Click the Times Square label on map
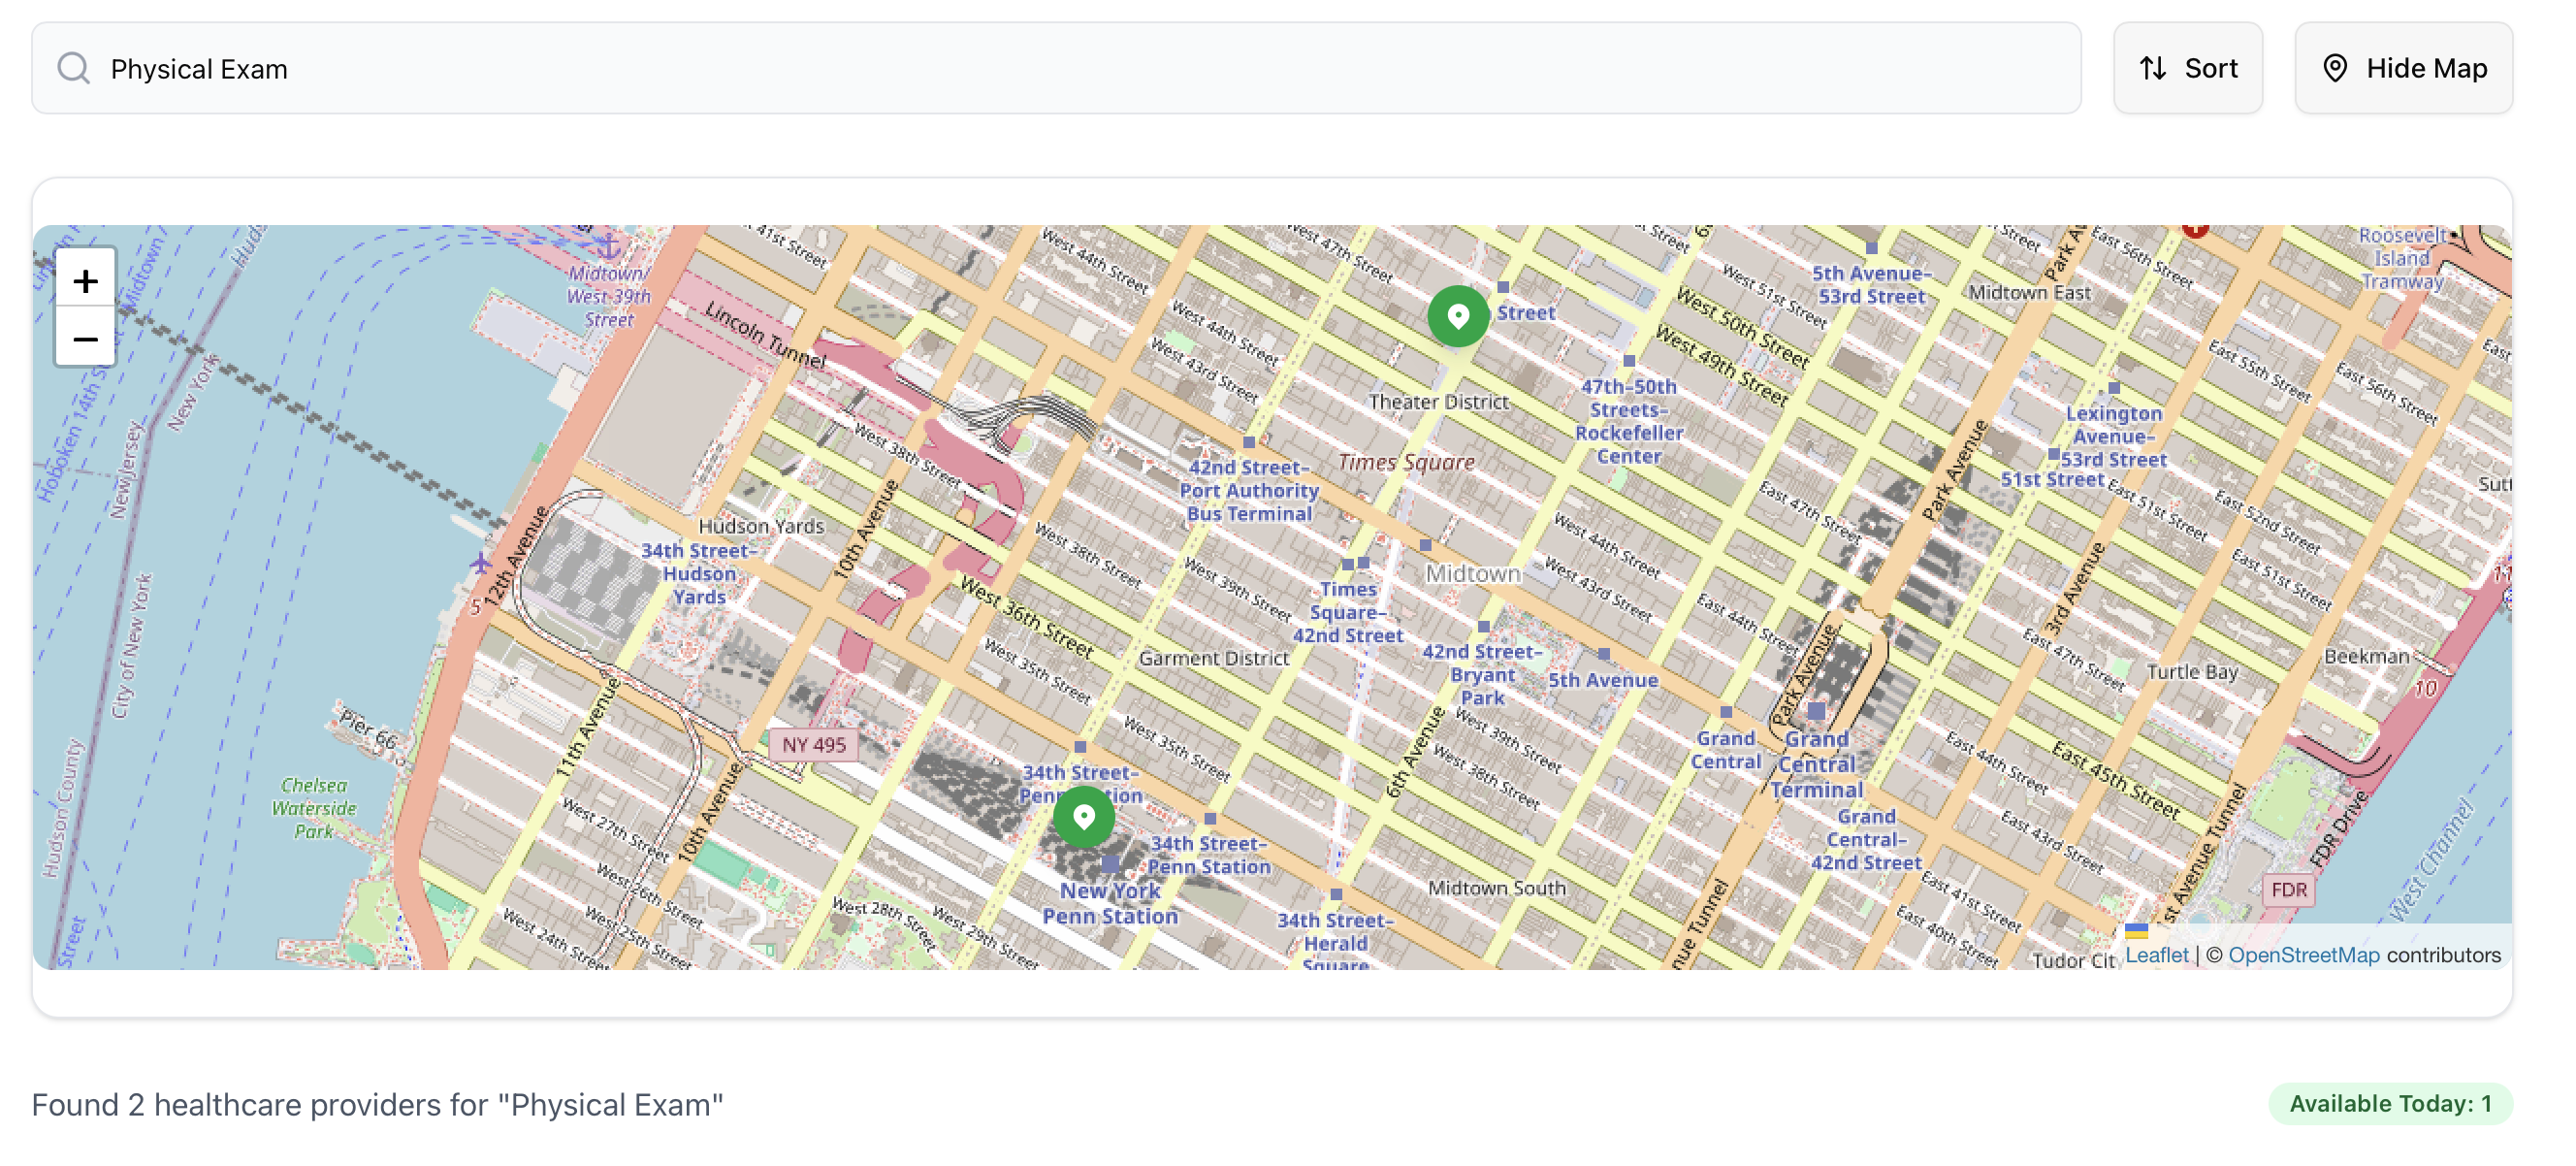Screen dimensions: 2576x1166 [1405, 462]
